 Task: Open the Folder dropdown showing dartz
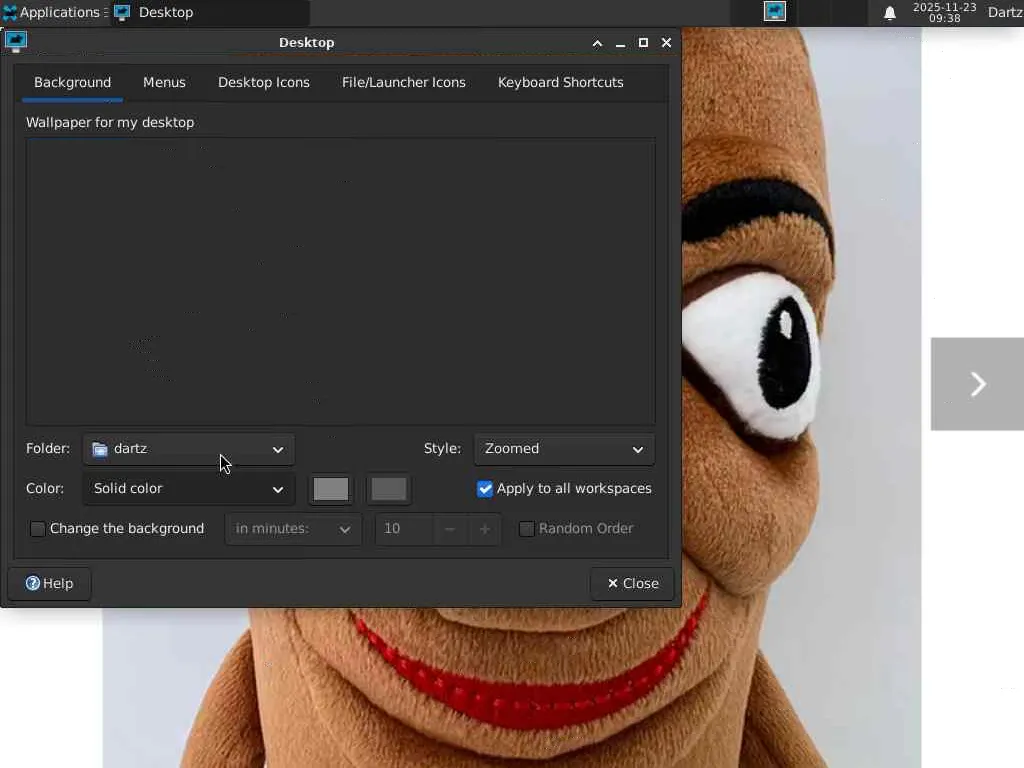189,449
